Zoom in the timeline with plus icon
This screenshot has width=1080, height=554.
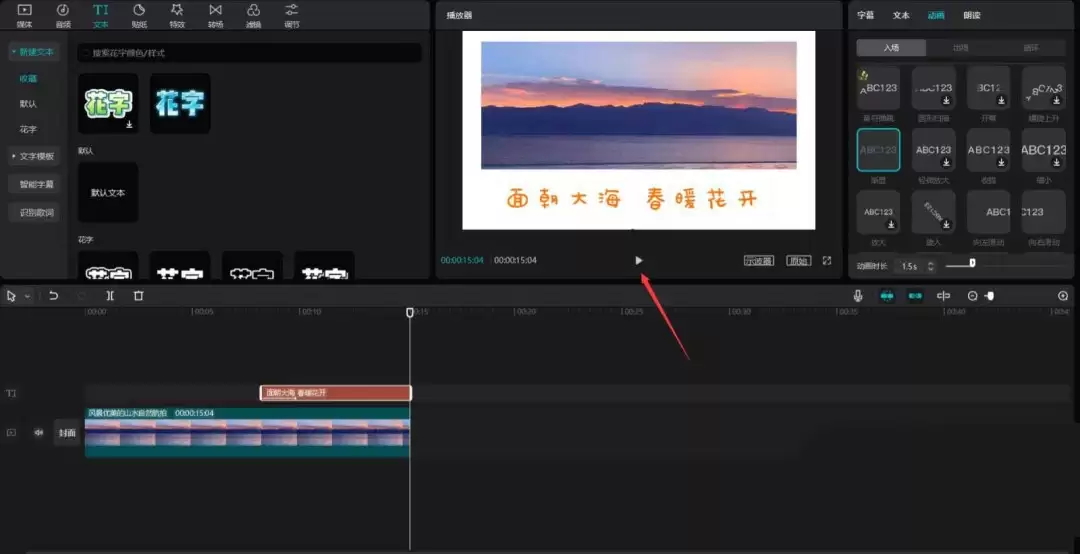(x=1063, y=296)
